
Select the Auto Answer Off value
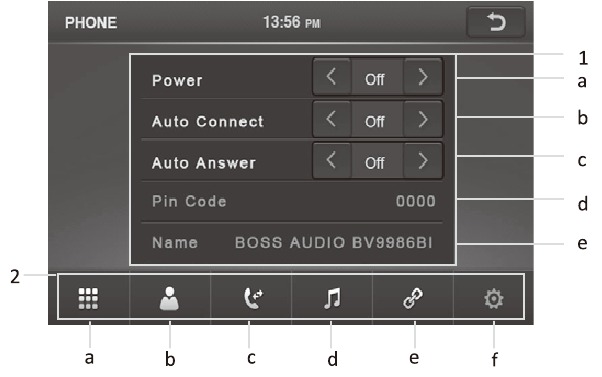click(375, 163)
